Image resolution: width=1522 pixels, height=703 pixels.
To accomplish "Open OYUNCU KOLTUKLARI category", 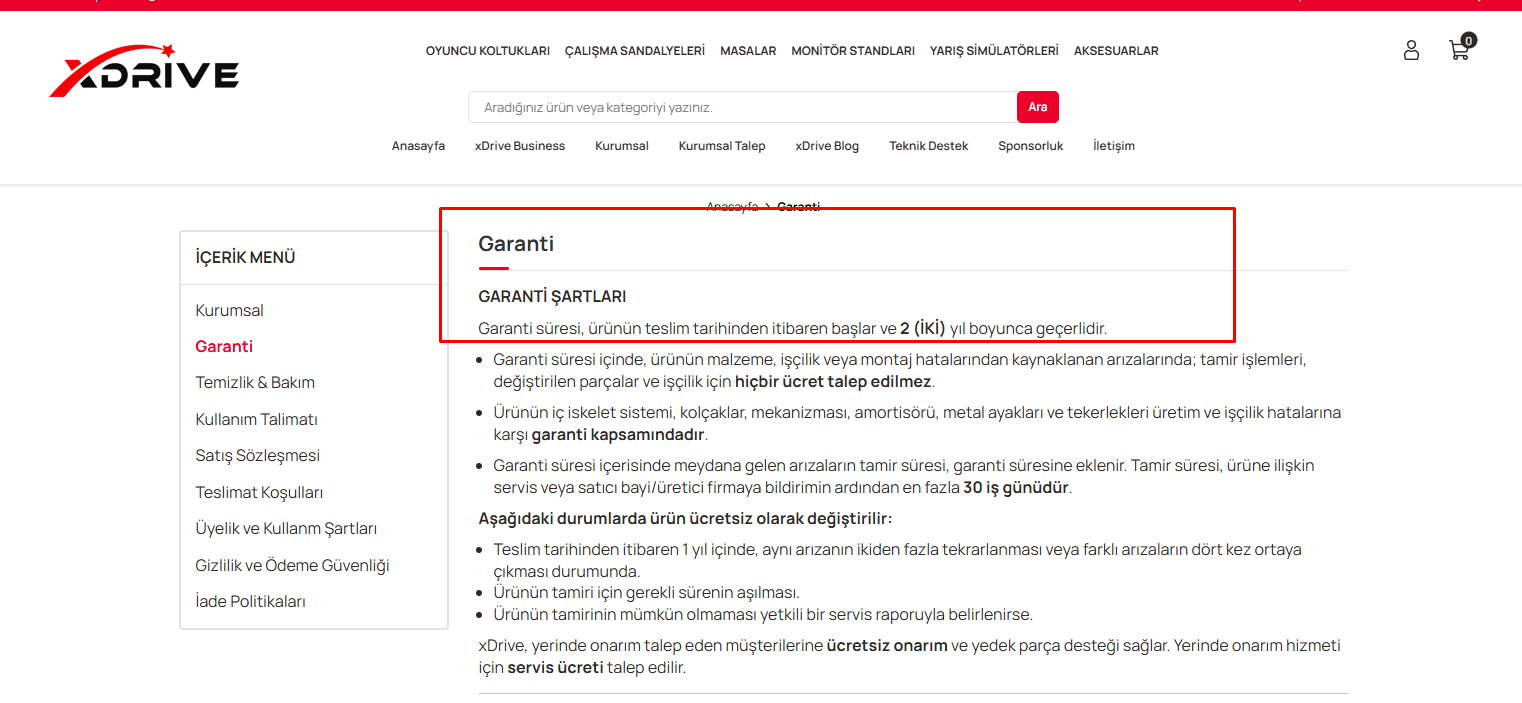I will (x=488, y=51).
